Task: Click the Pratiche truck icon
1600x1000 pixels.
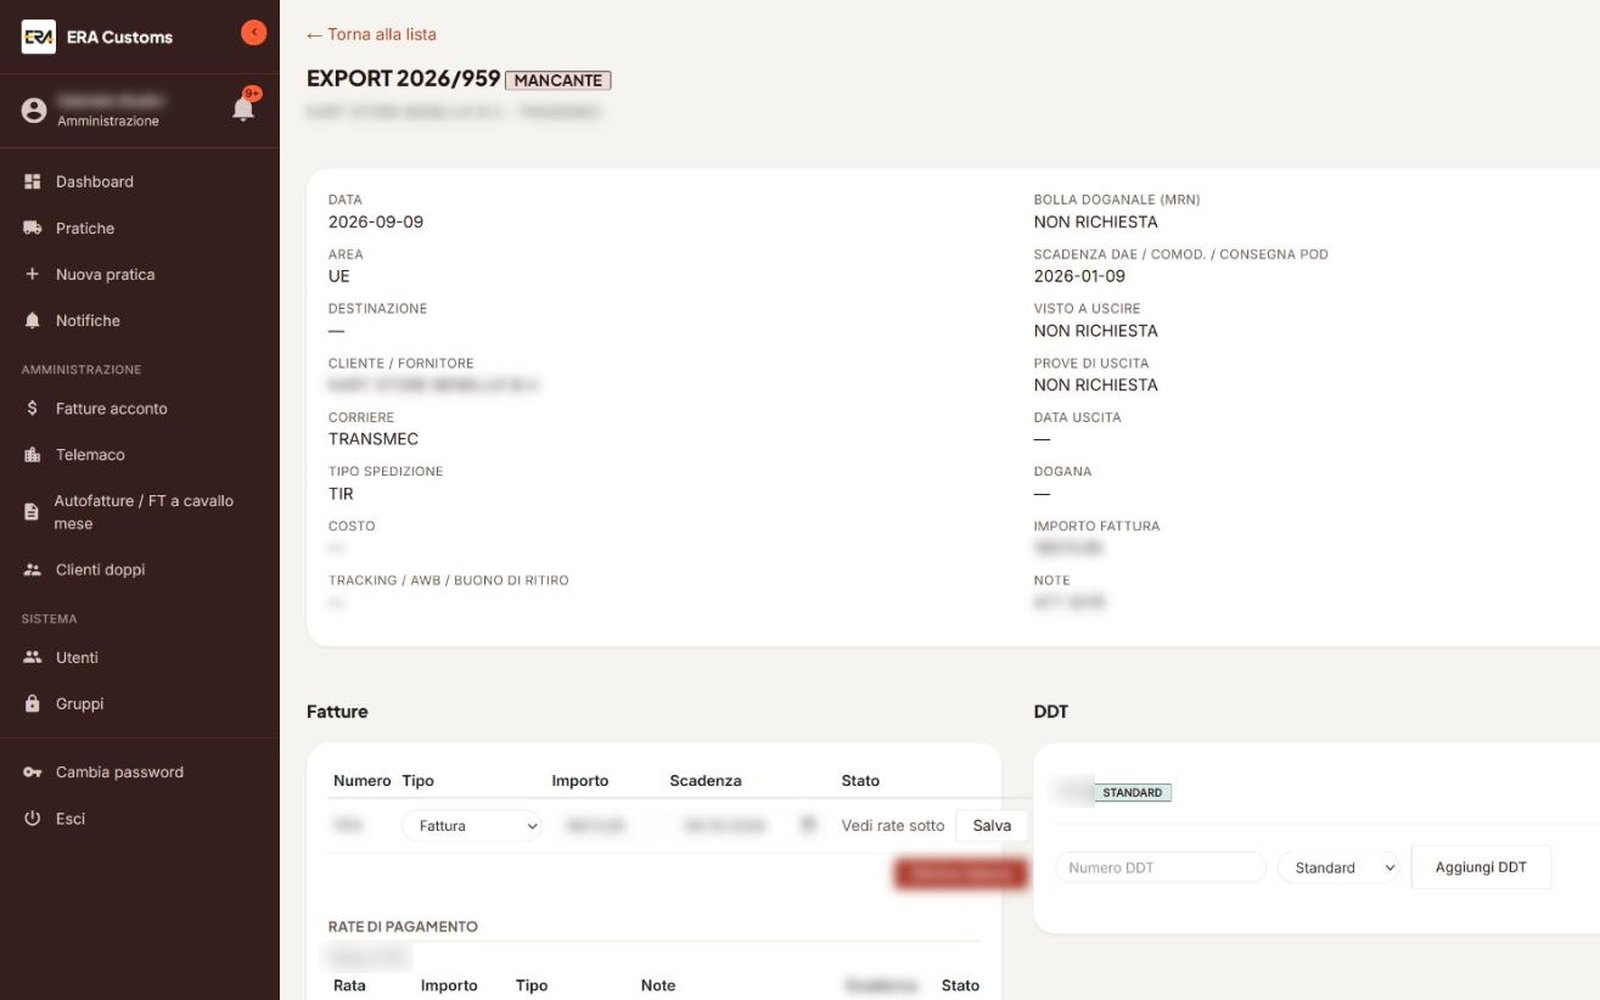Action: point(32,228)
